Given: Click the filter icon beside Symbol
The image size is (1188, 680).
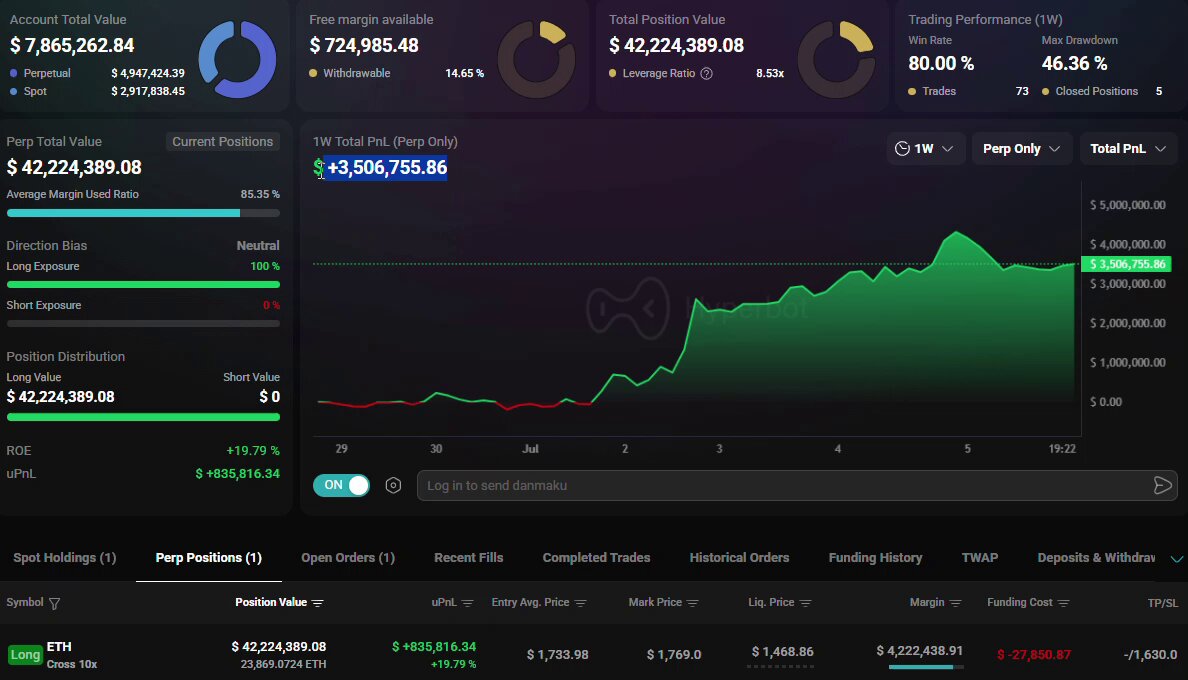Looking at the screenshot, I should click(55, 603).
